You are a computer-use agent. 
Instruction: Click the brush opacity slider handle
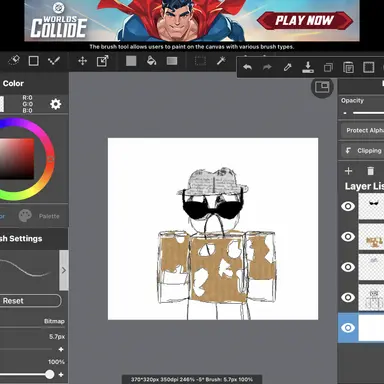49,375
